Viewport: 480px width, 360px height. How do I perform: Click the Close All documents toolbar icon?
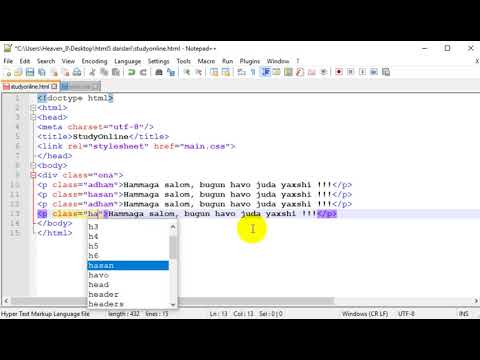click(65, 72)
